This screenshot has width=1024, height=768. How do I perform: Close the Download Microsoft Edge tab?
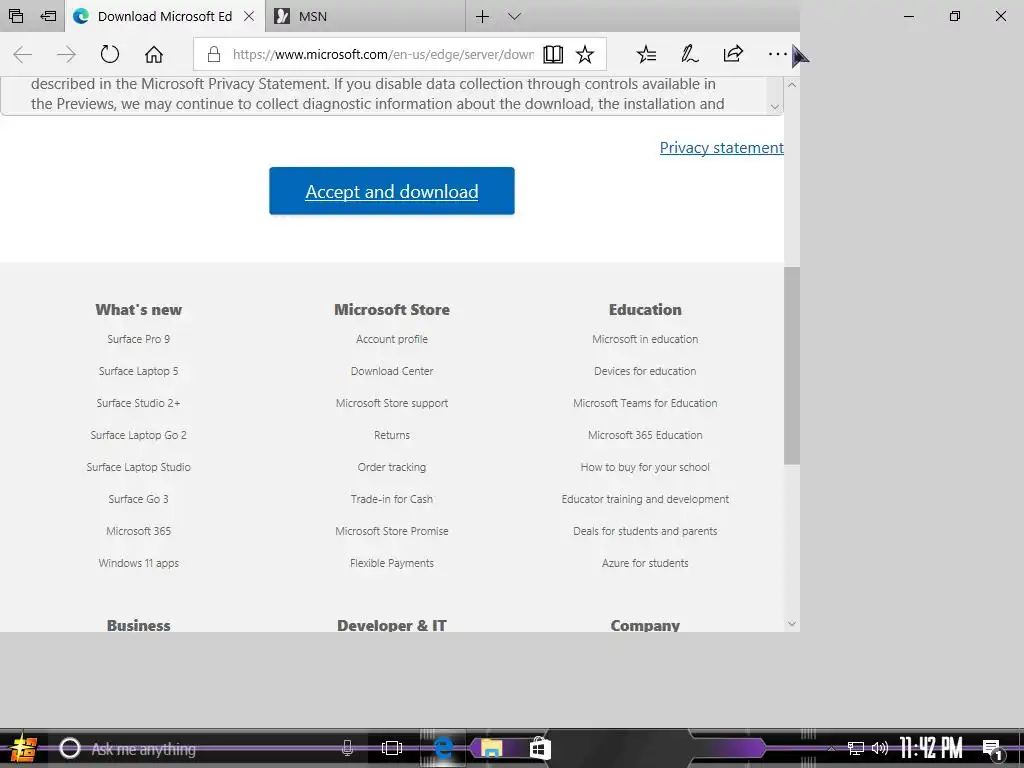tap(249, 16)
